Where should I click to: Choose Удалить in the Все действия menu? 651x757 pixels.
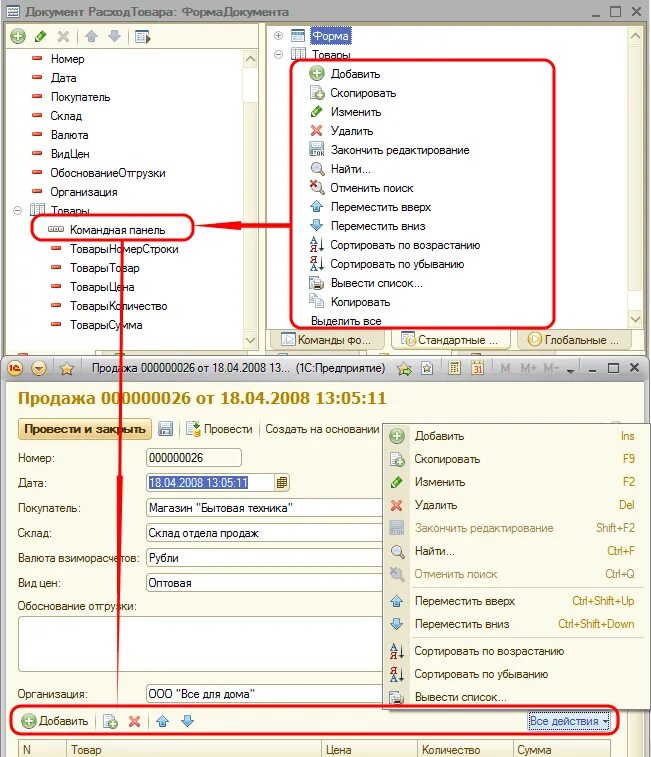pyautogui.click(x=516, y=505)
